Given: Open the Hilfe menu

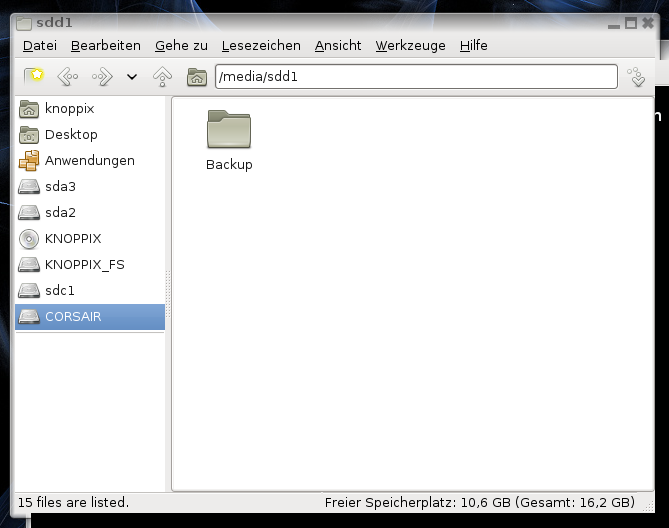Looking at the screenshot, I should tap(474, 46).
